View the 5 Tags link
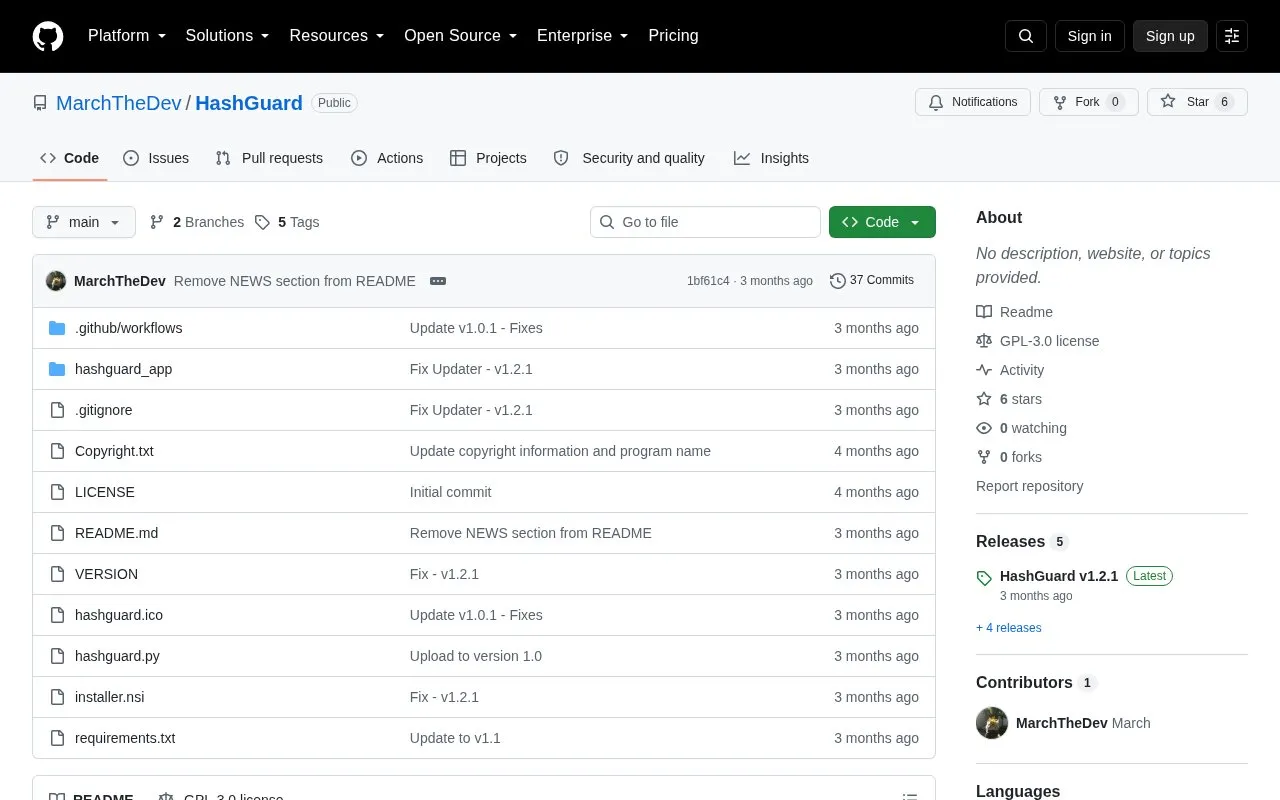The image size is (1280, 800). point(287,222)
